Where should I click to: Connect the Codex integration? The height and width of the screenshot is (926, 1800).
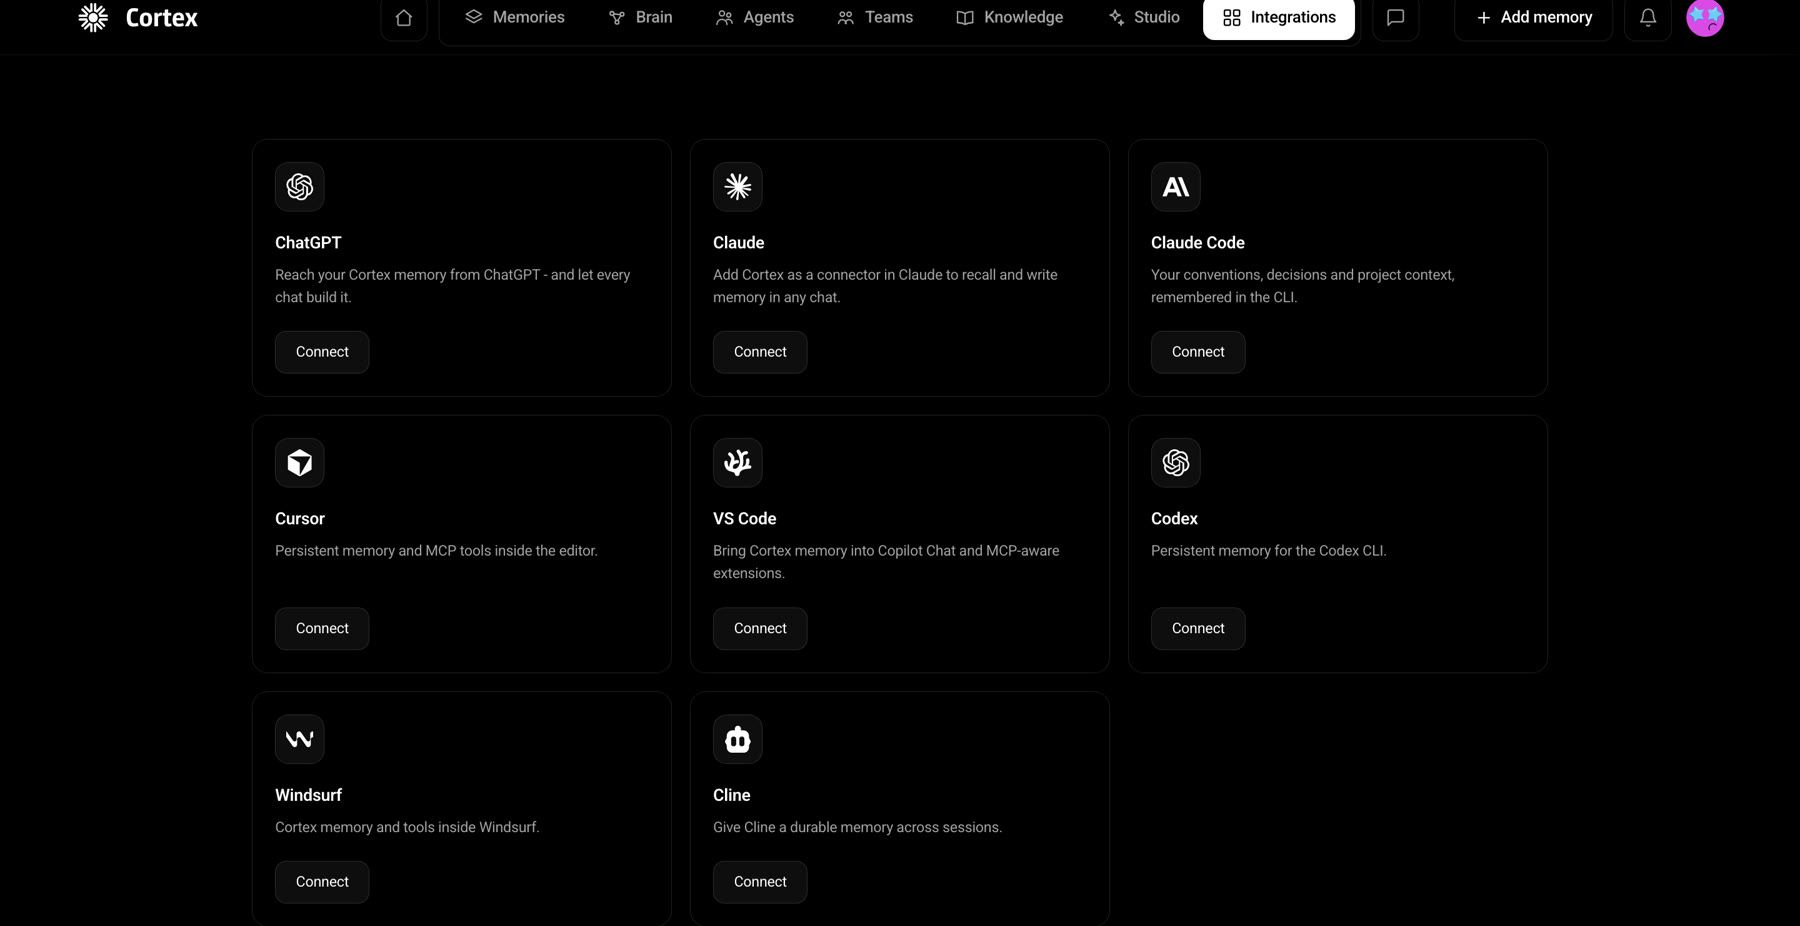[x=1198, y=629]
